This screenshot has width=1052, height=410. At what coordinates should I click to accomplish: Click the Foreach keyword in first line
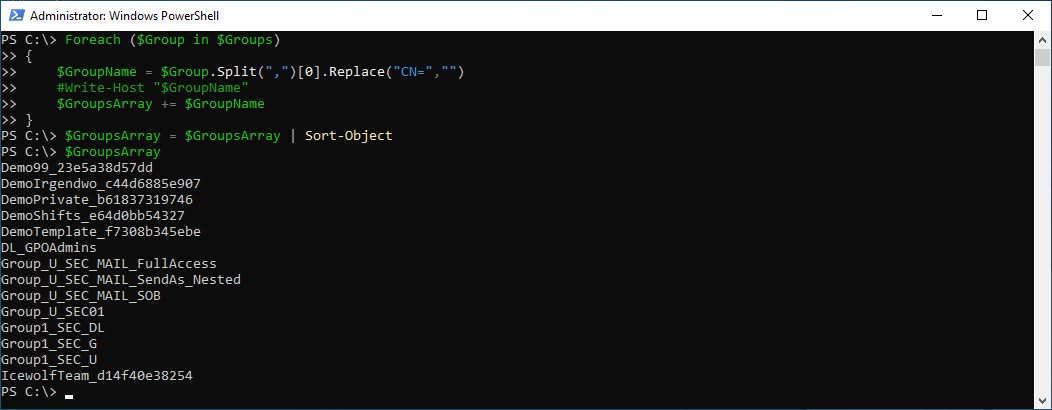click(93, 40)
